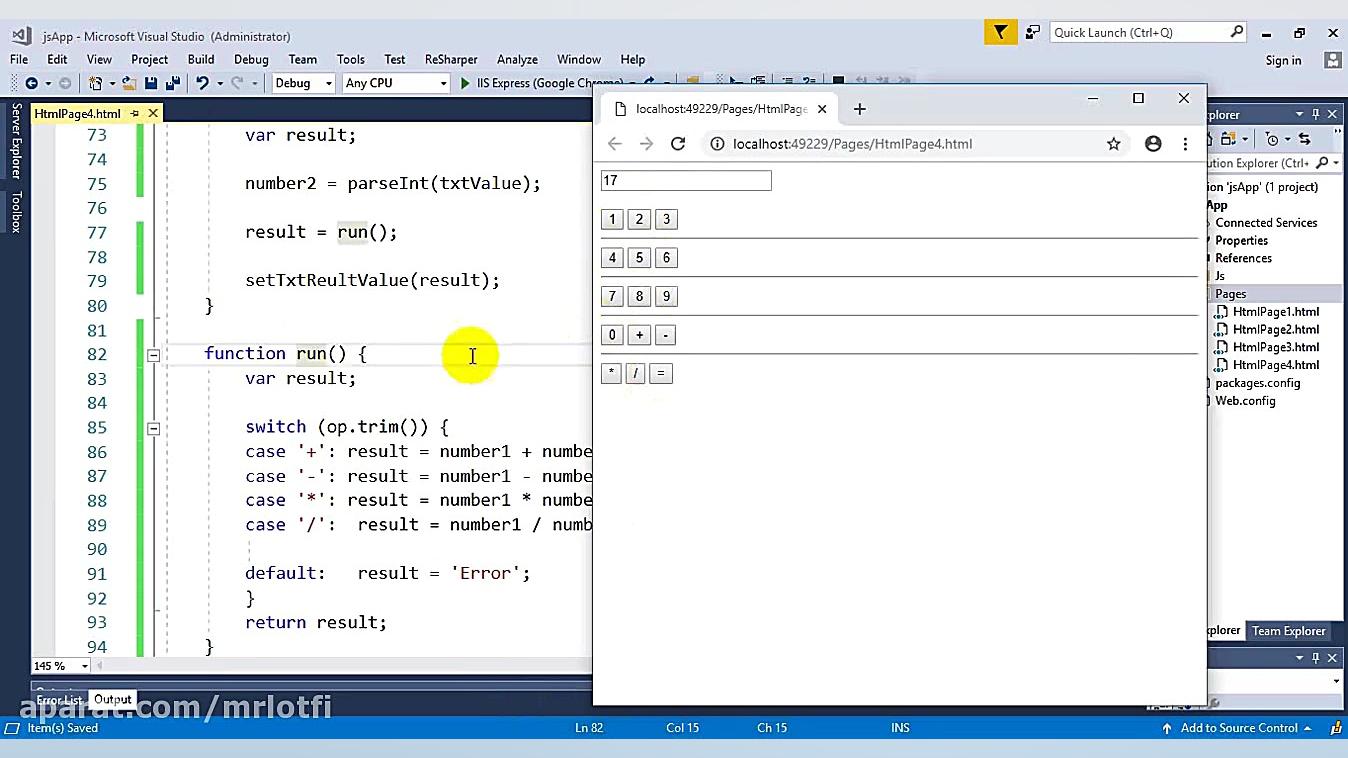View site information icon in address bar
The width and height of the screenshot is (1348, 758).
[717, 144]
